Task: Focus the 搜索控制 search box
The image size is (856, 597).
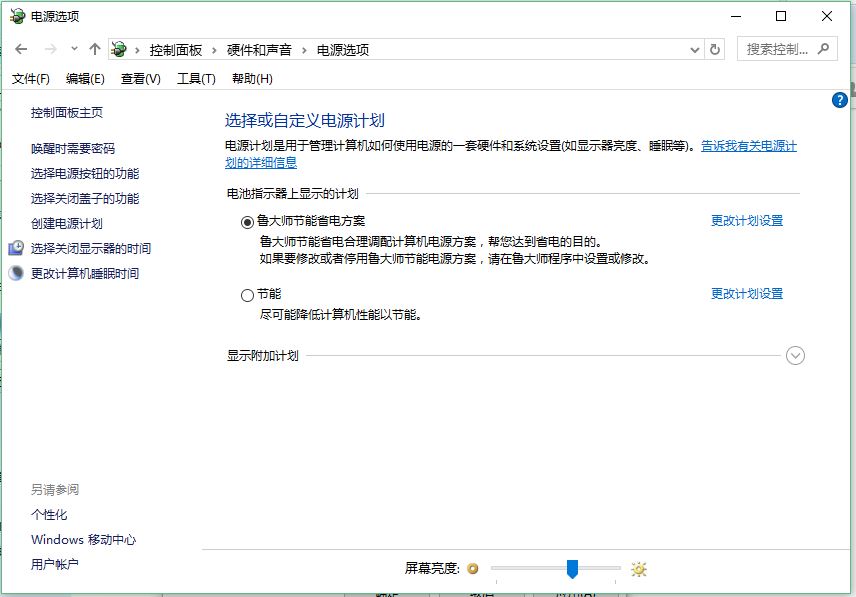Action: point(787,50)
